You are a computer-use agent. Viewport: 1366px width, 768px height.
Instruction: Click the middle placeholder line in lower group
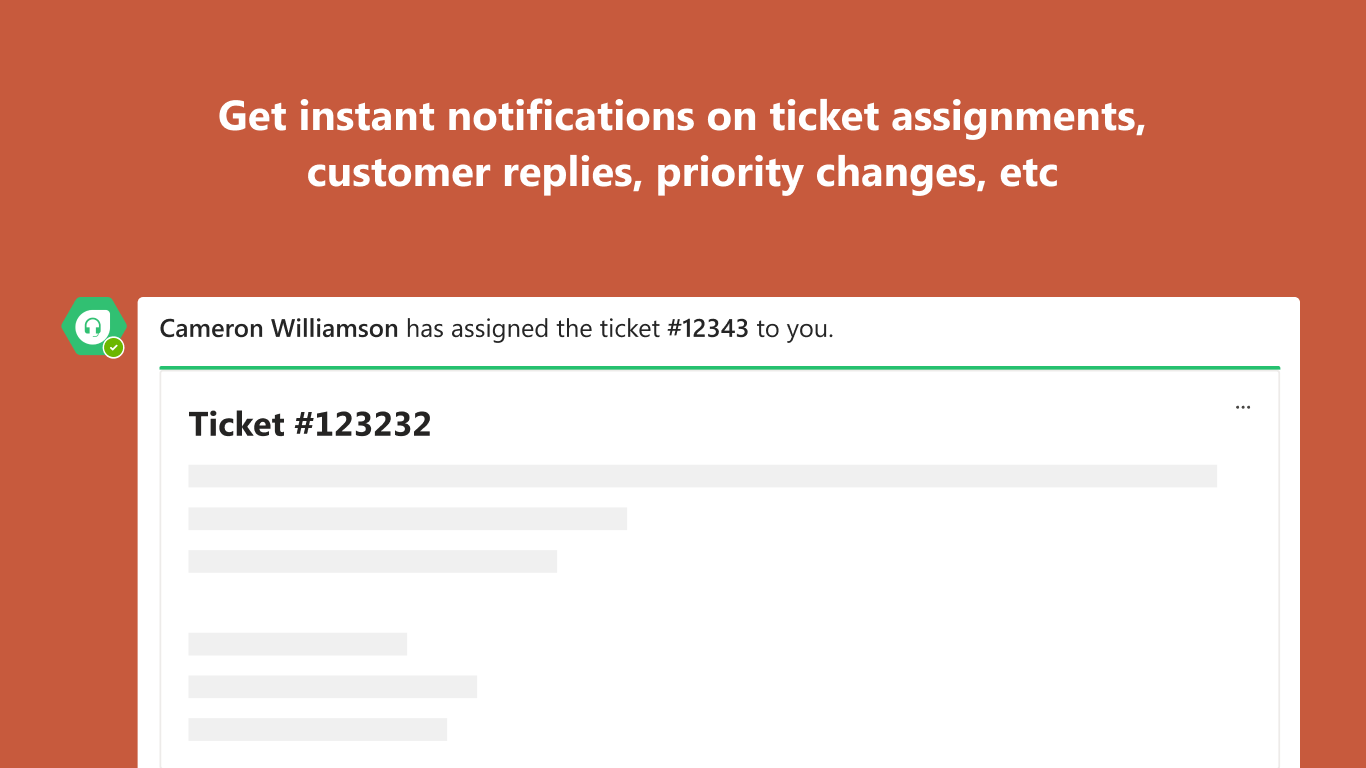(x=332, y=686)
